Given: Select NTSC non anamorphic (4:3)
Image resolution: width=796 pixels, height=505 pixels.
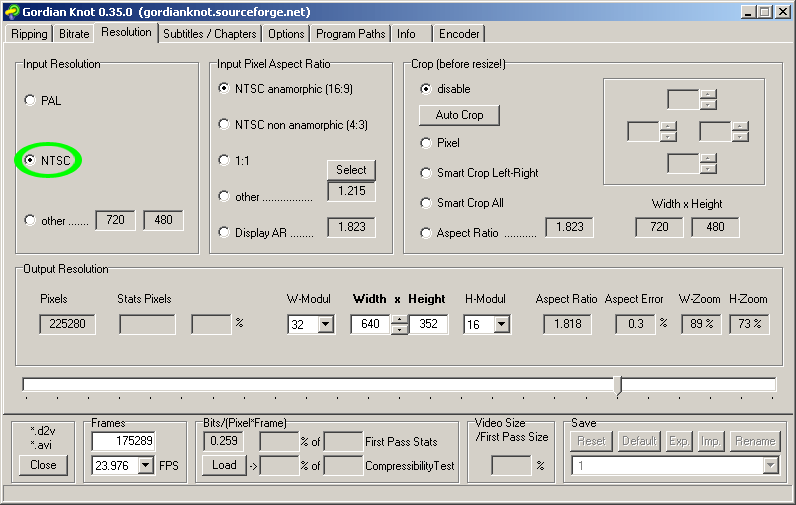Looking at the screenshot, I should tap(224, 124).
